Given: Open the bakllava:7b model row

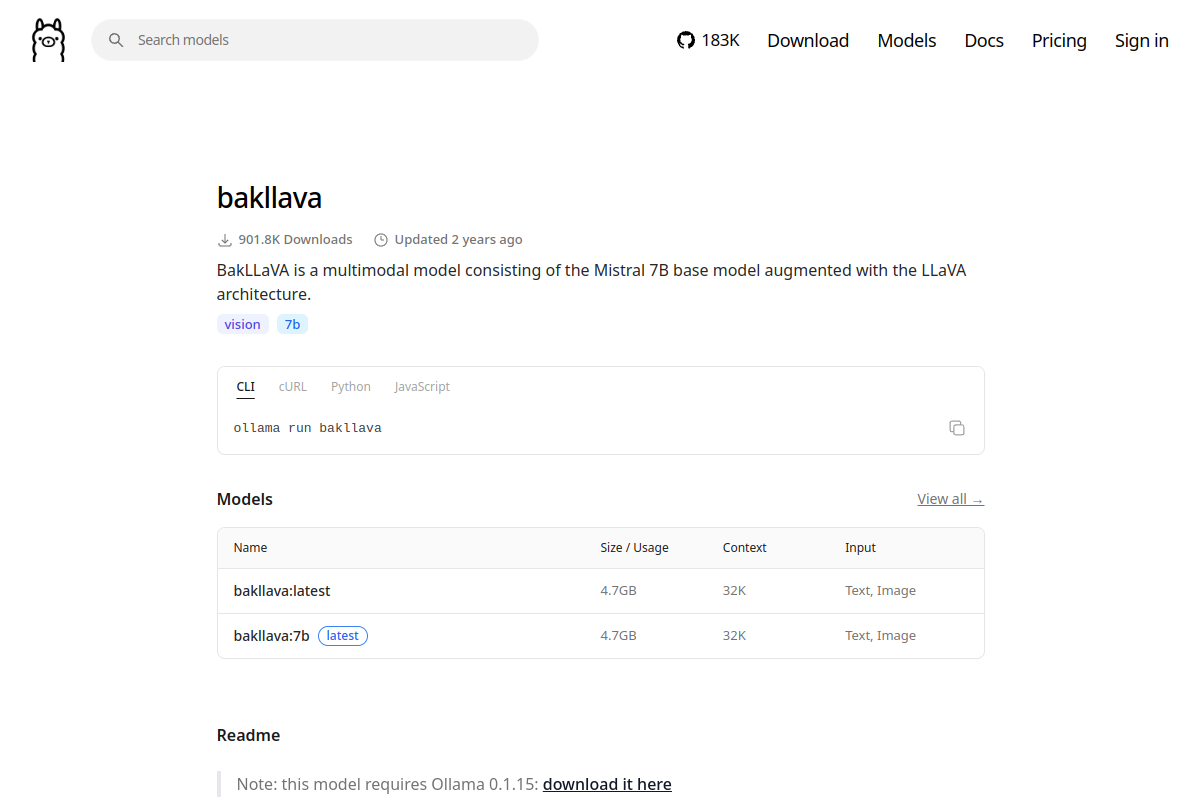Looking at the screenshot, I should coord(601,636).
